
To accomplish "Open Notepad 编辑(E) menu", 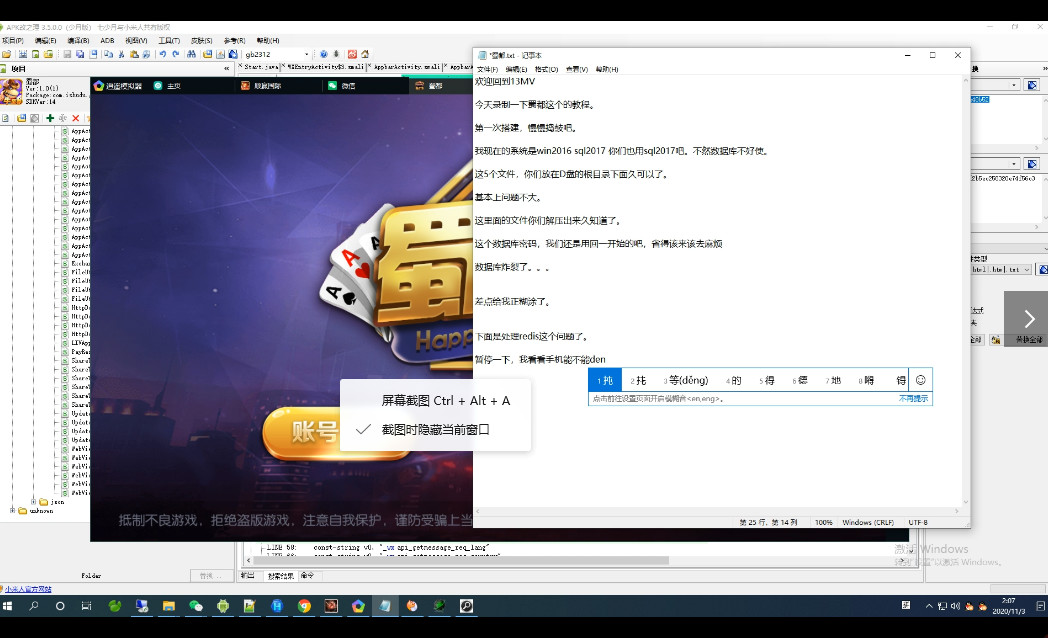I will [516, 69].
